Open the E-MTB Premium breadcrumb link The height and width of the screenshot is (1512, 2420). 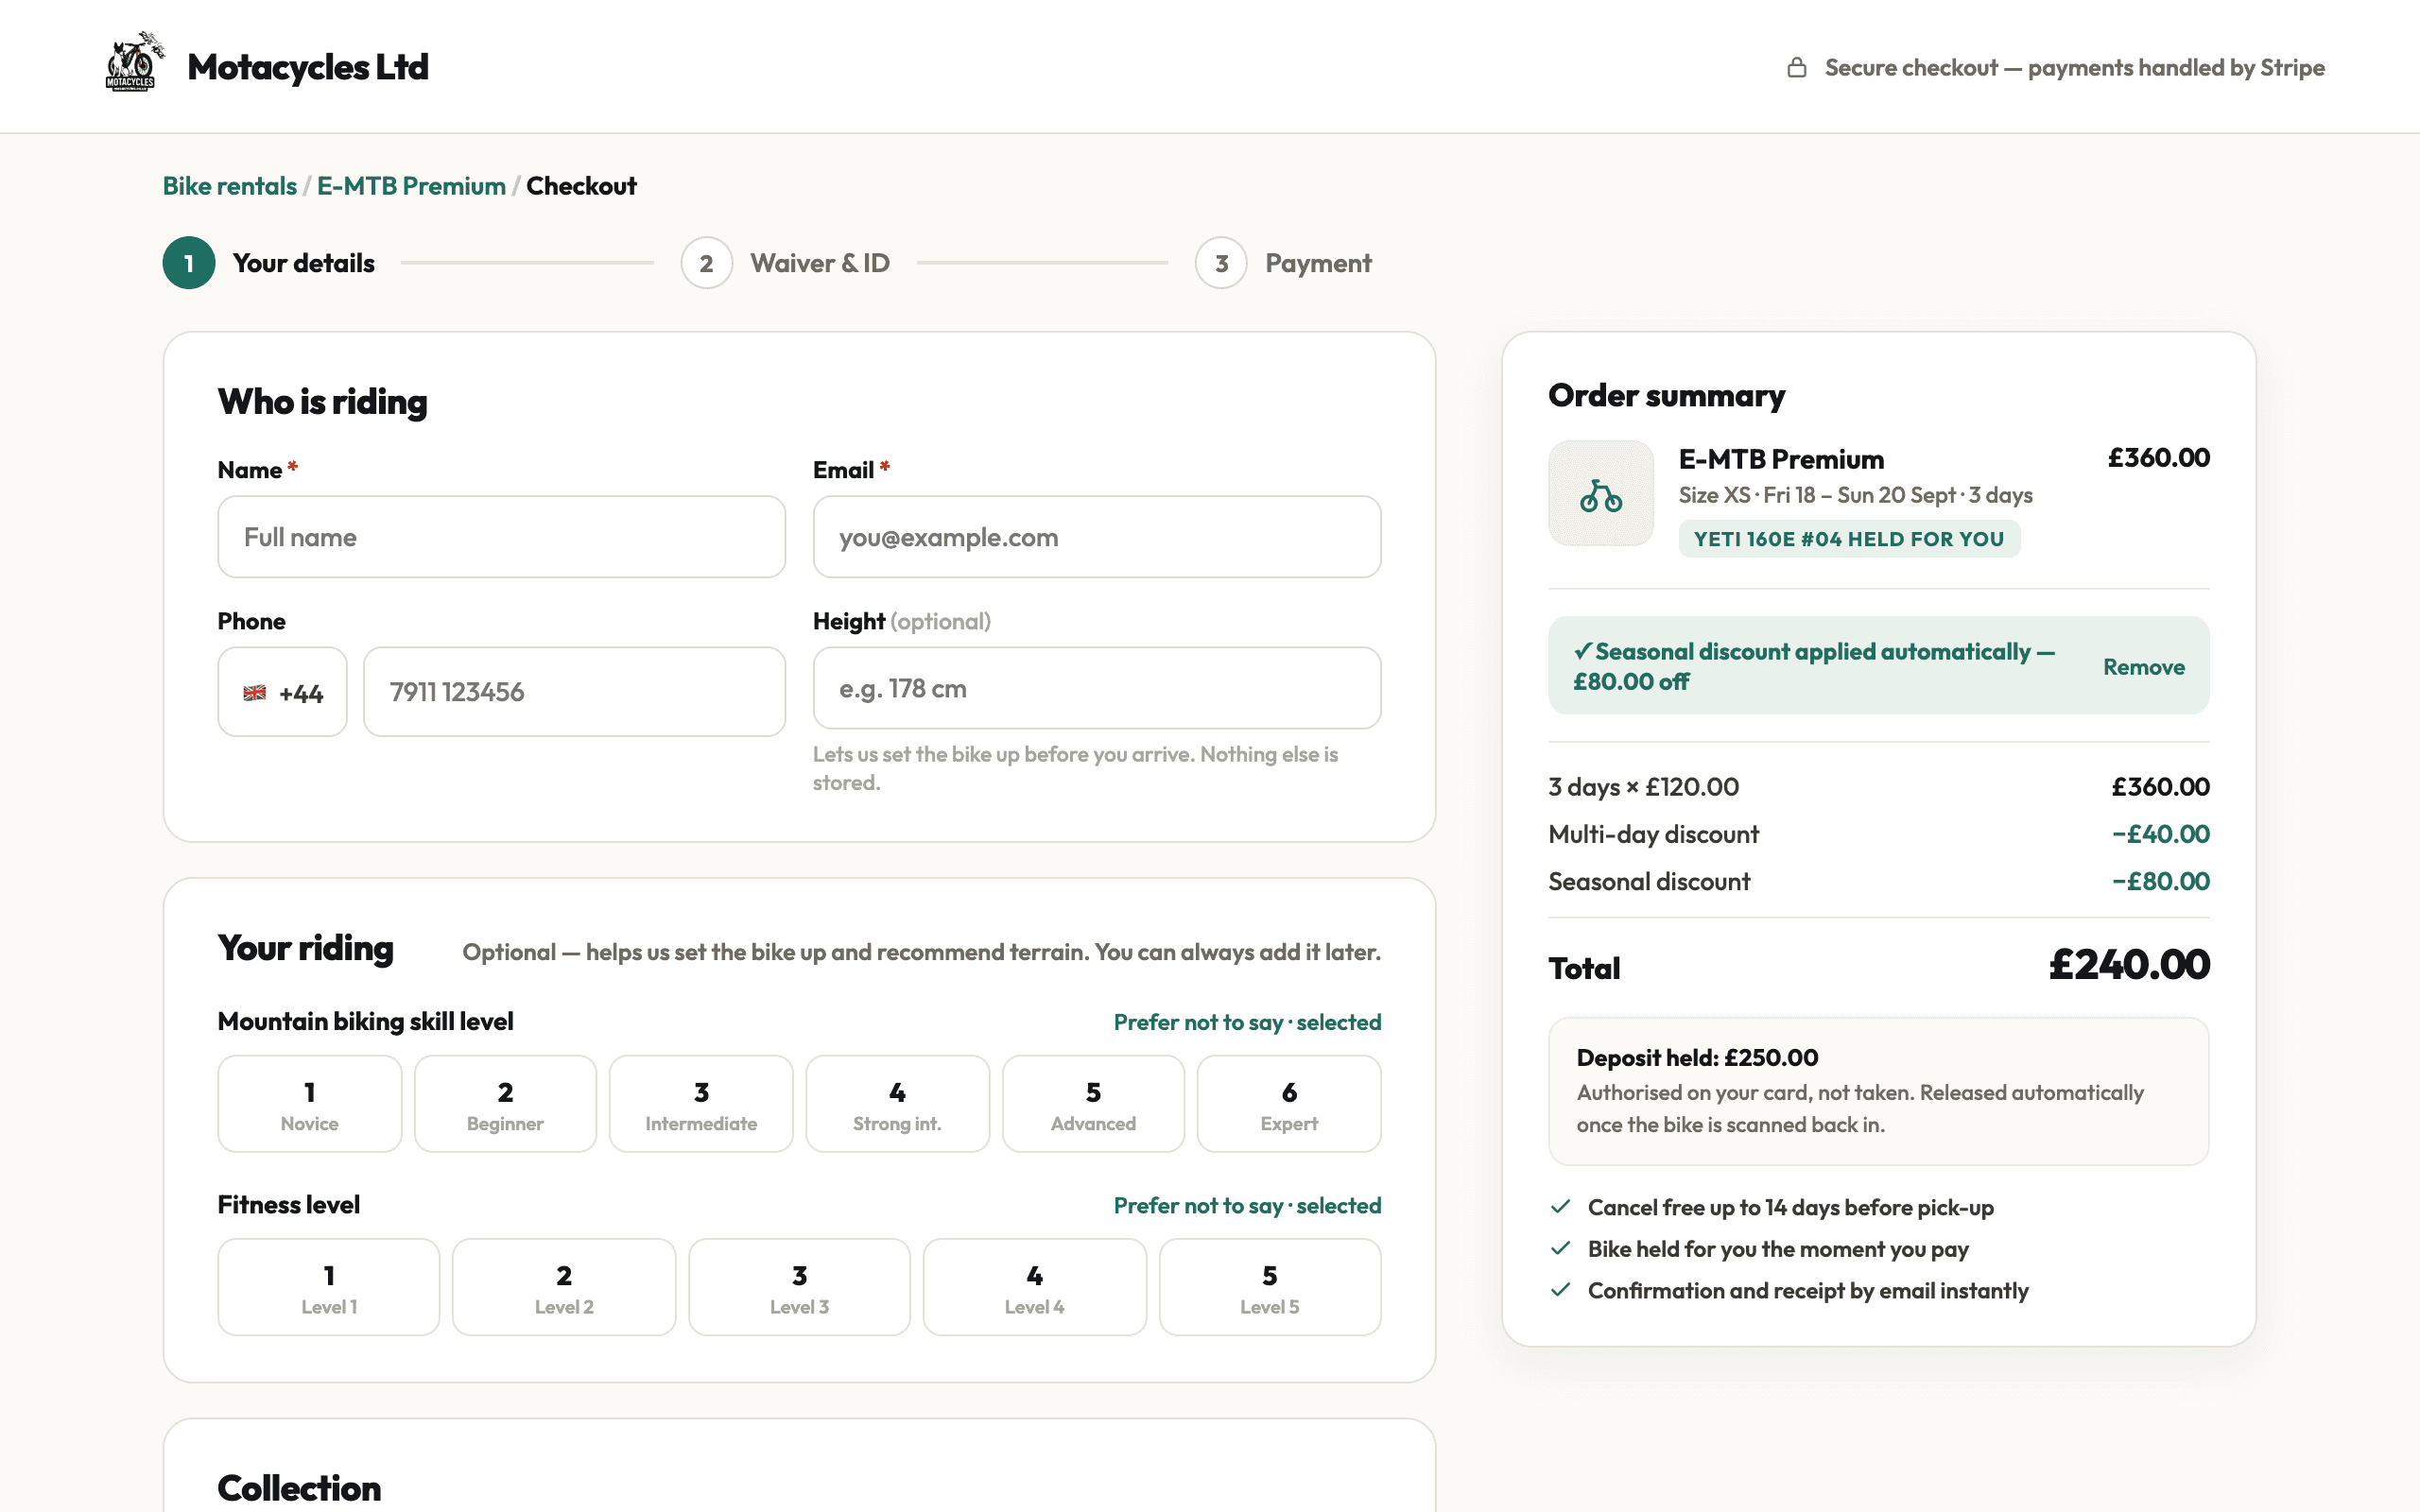coord(411,186)
